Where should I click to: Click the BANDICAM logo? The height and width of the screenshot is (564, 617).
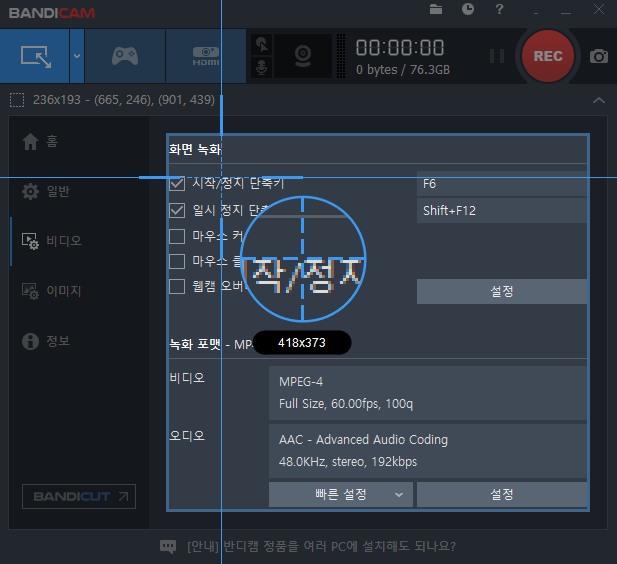(52, 13)
